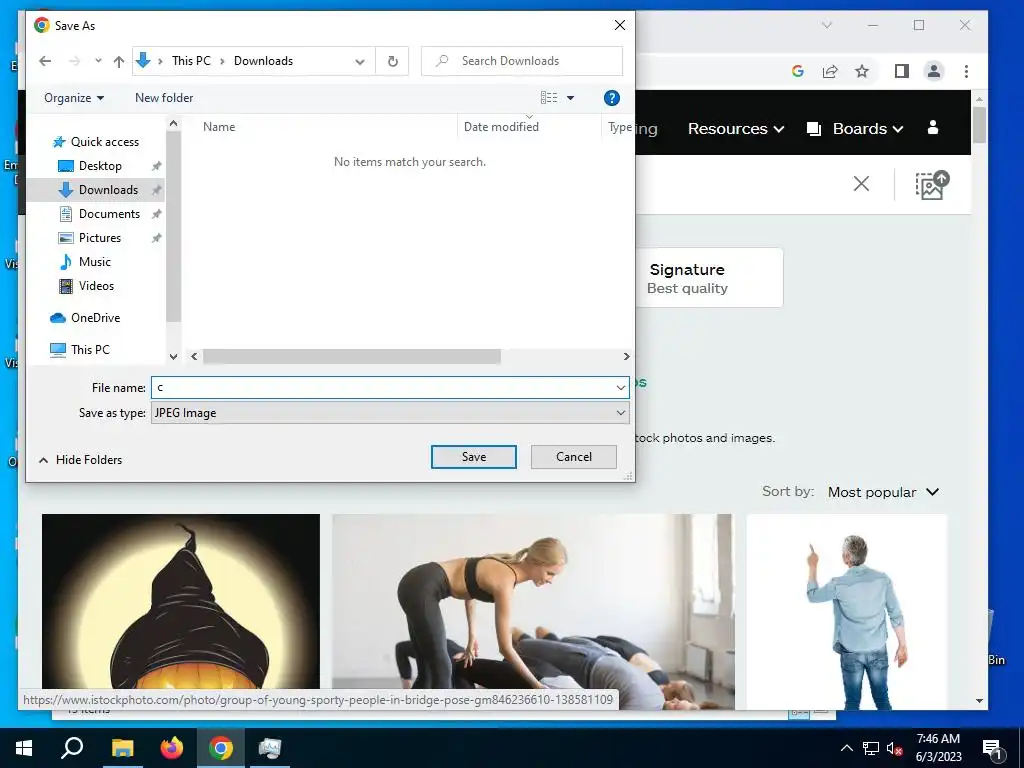The image size is (1024, 768).
Task: Expand the Resources menu on iStock
Action: [735, 129]
